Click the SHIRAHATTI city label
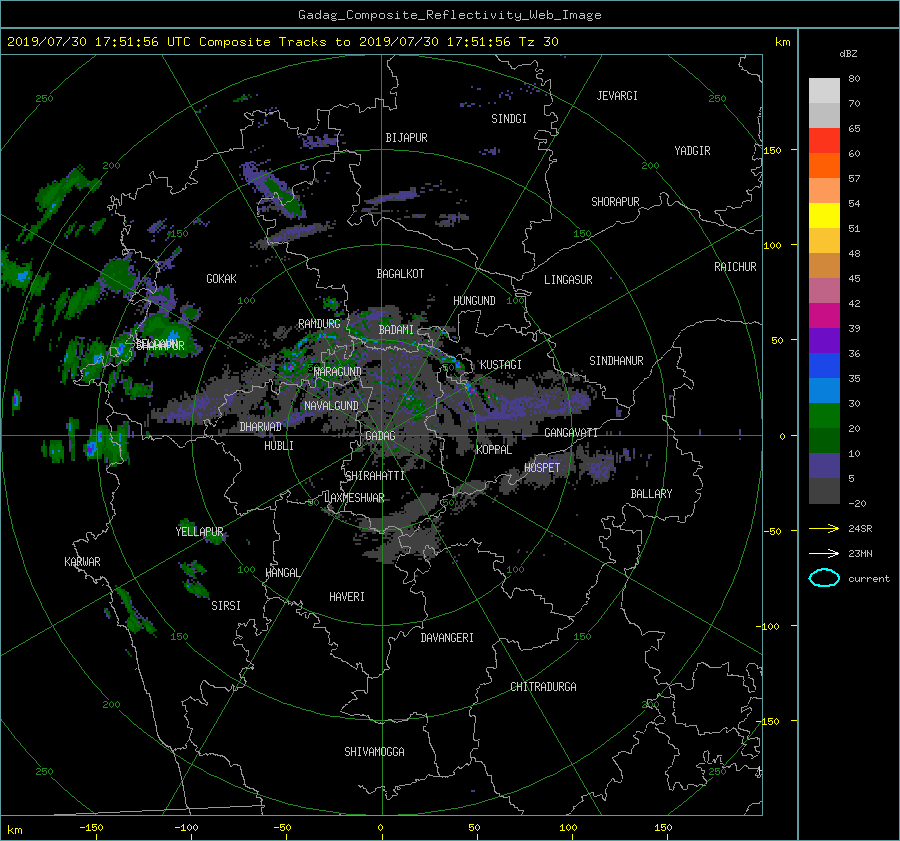This screenshot has height=841, width=900. [375, 476]
